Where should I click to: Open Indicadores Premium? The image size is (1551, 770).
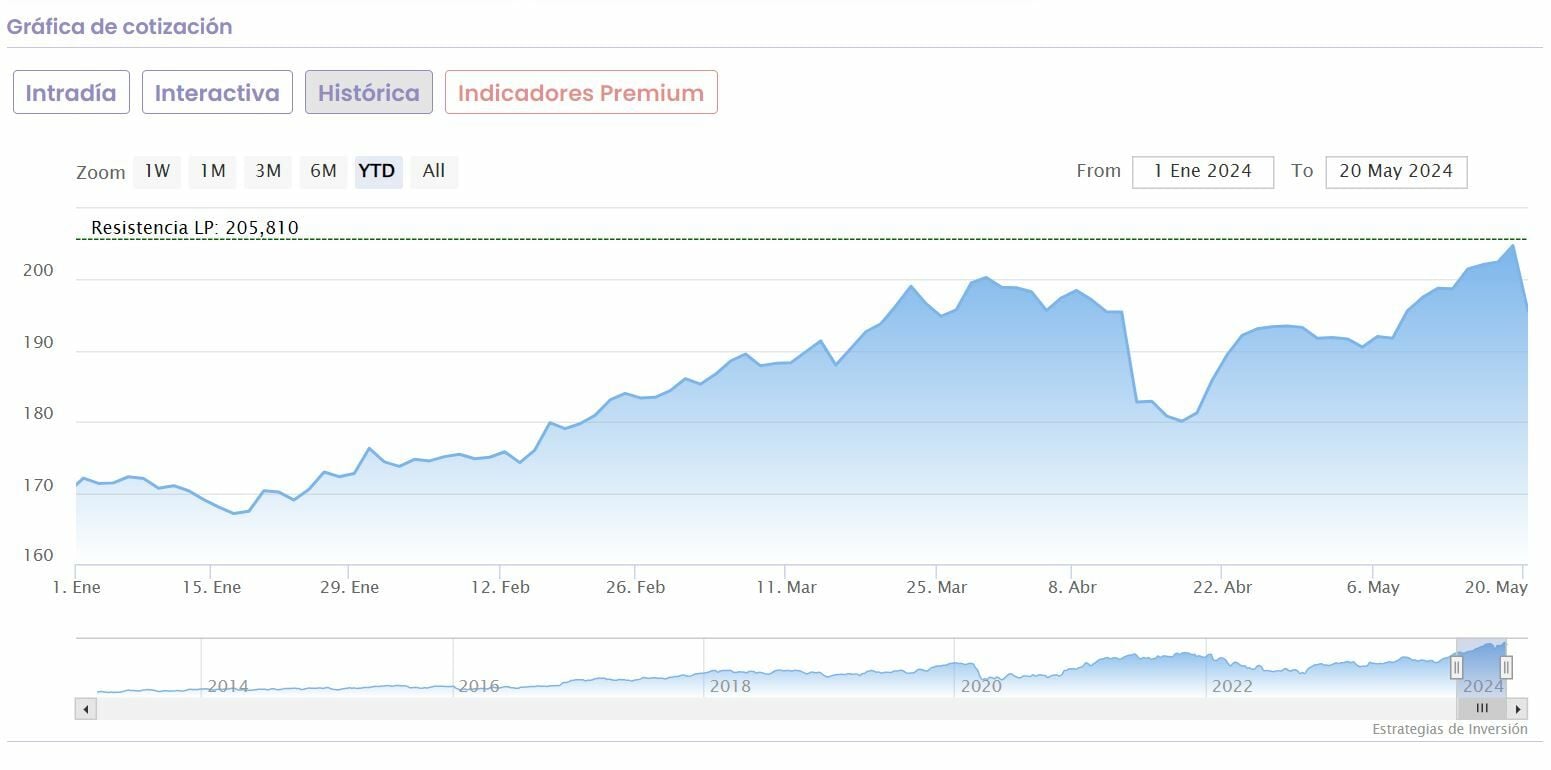(x=581, y=93)
